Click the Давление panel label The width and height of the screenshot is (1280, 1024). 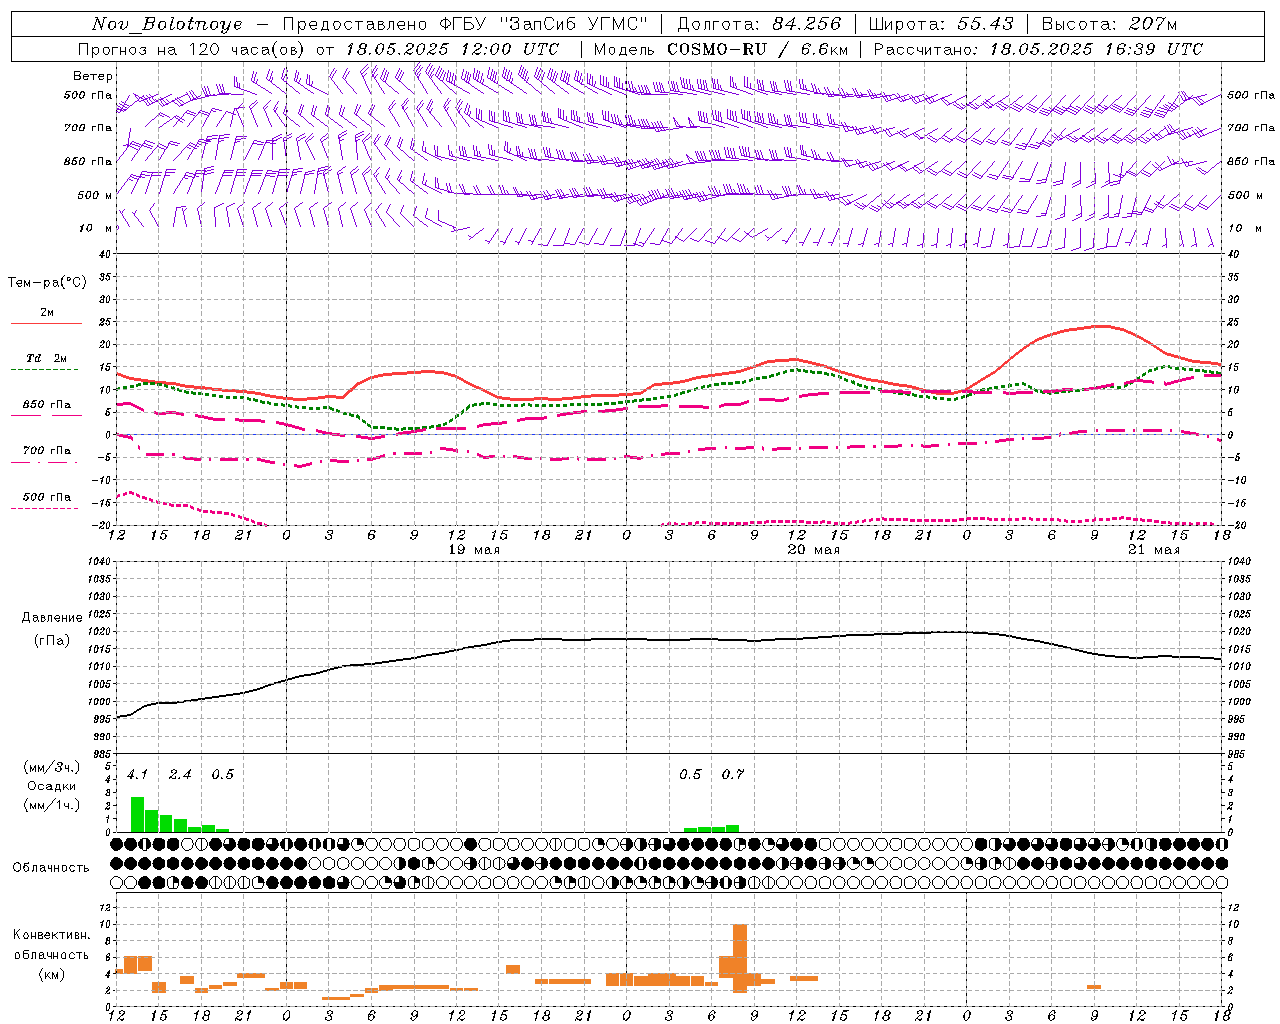[x=51, y=618]
